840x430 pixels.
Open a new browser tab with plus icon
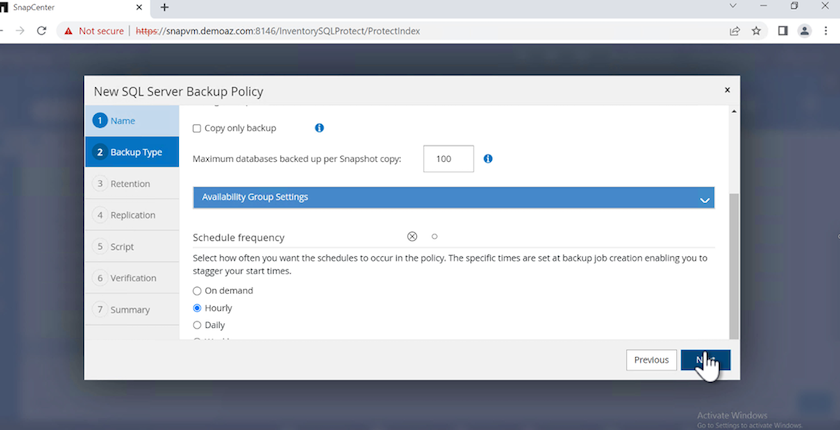165,8
